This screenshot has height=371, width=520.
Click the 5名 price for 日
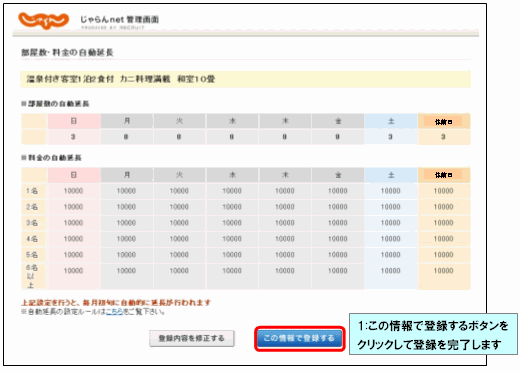coord(73,255)
